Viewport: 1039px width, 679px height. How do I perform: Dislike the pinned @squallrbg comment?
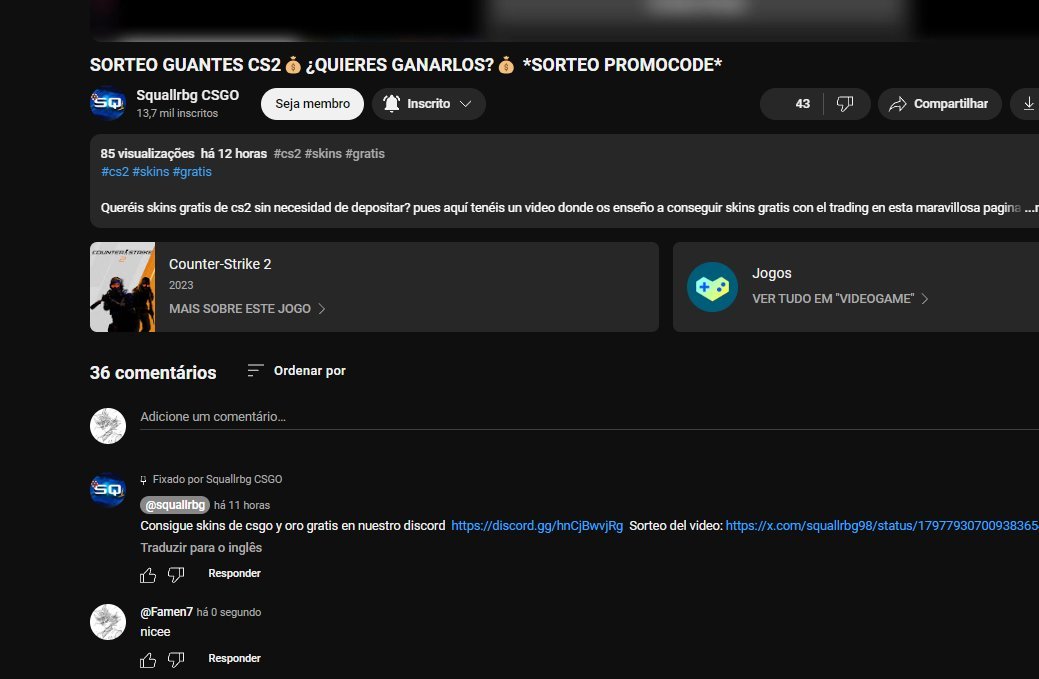[x=176, y=574]
